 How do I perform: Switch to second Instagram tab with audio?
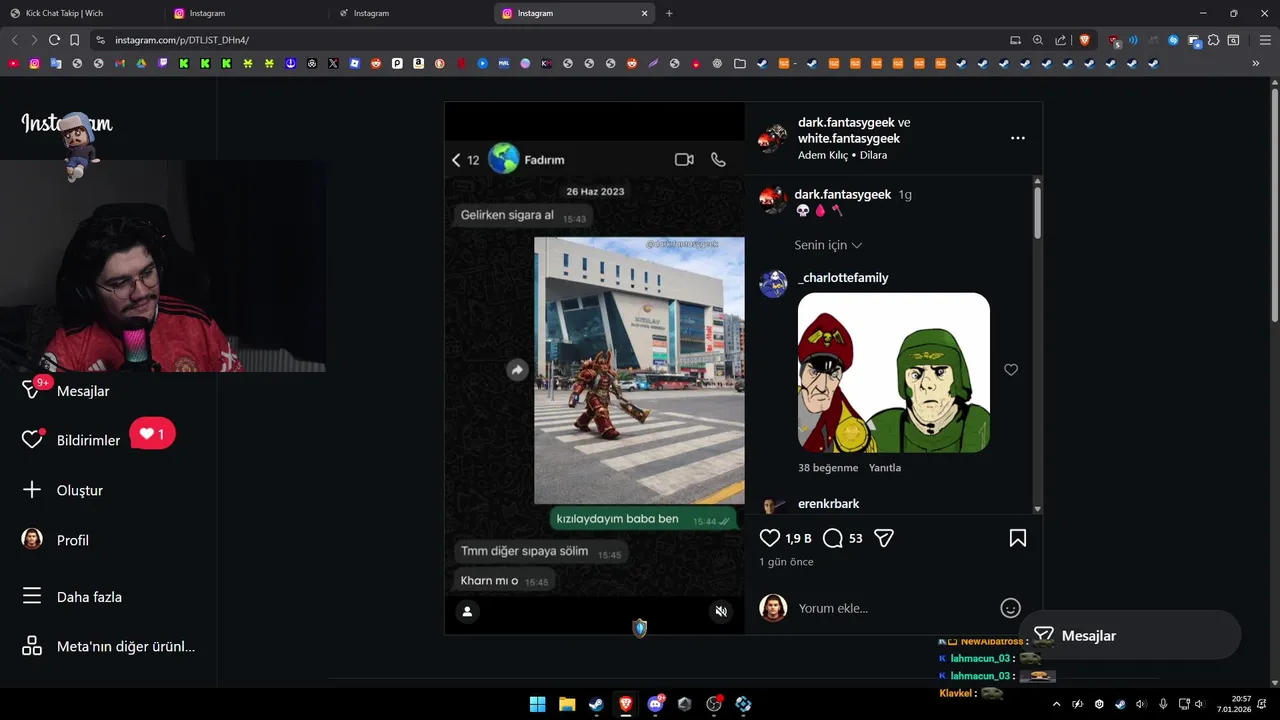(x=410, y=13)
